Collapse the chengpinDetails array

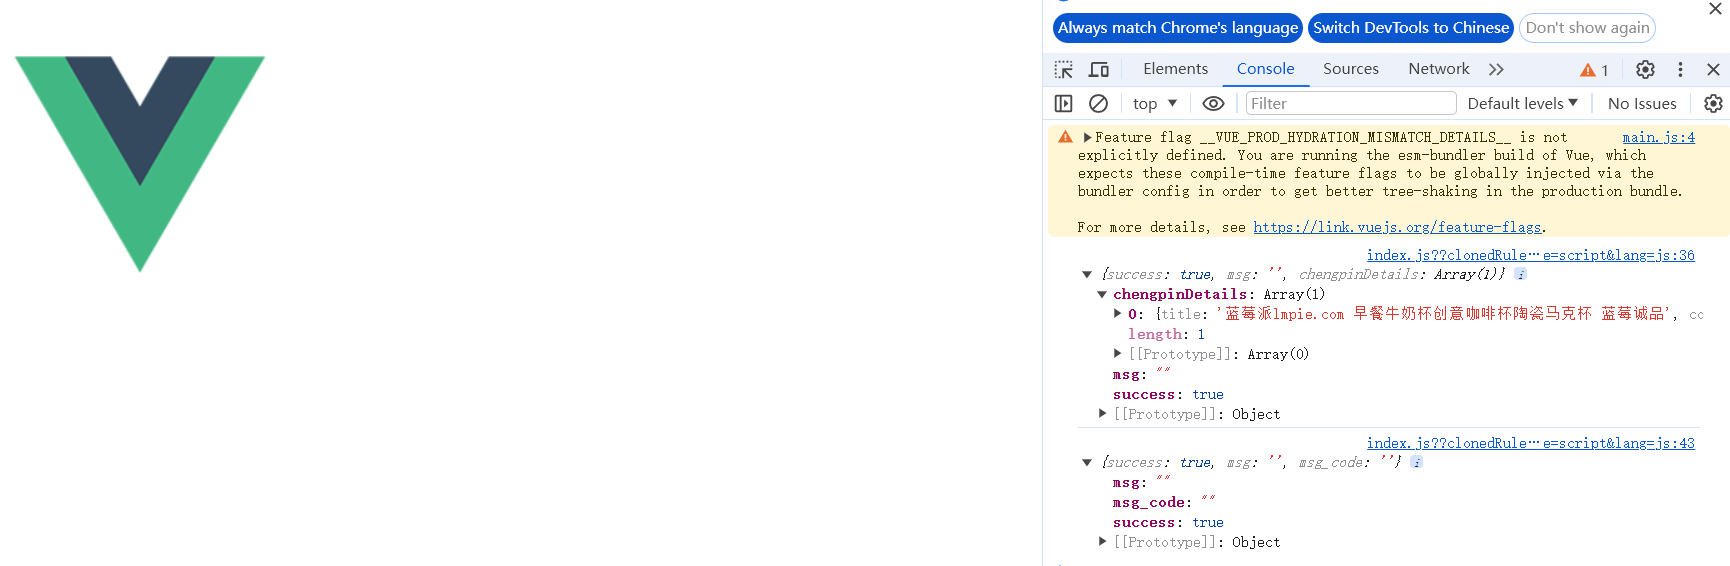pyautogui.click(x=1102, y=294)
